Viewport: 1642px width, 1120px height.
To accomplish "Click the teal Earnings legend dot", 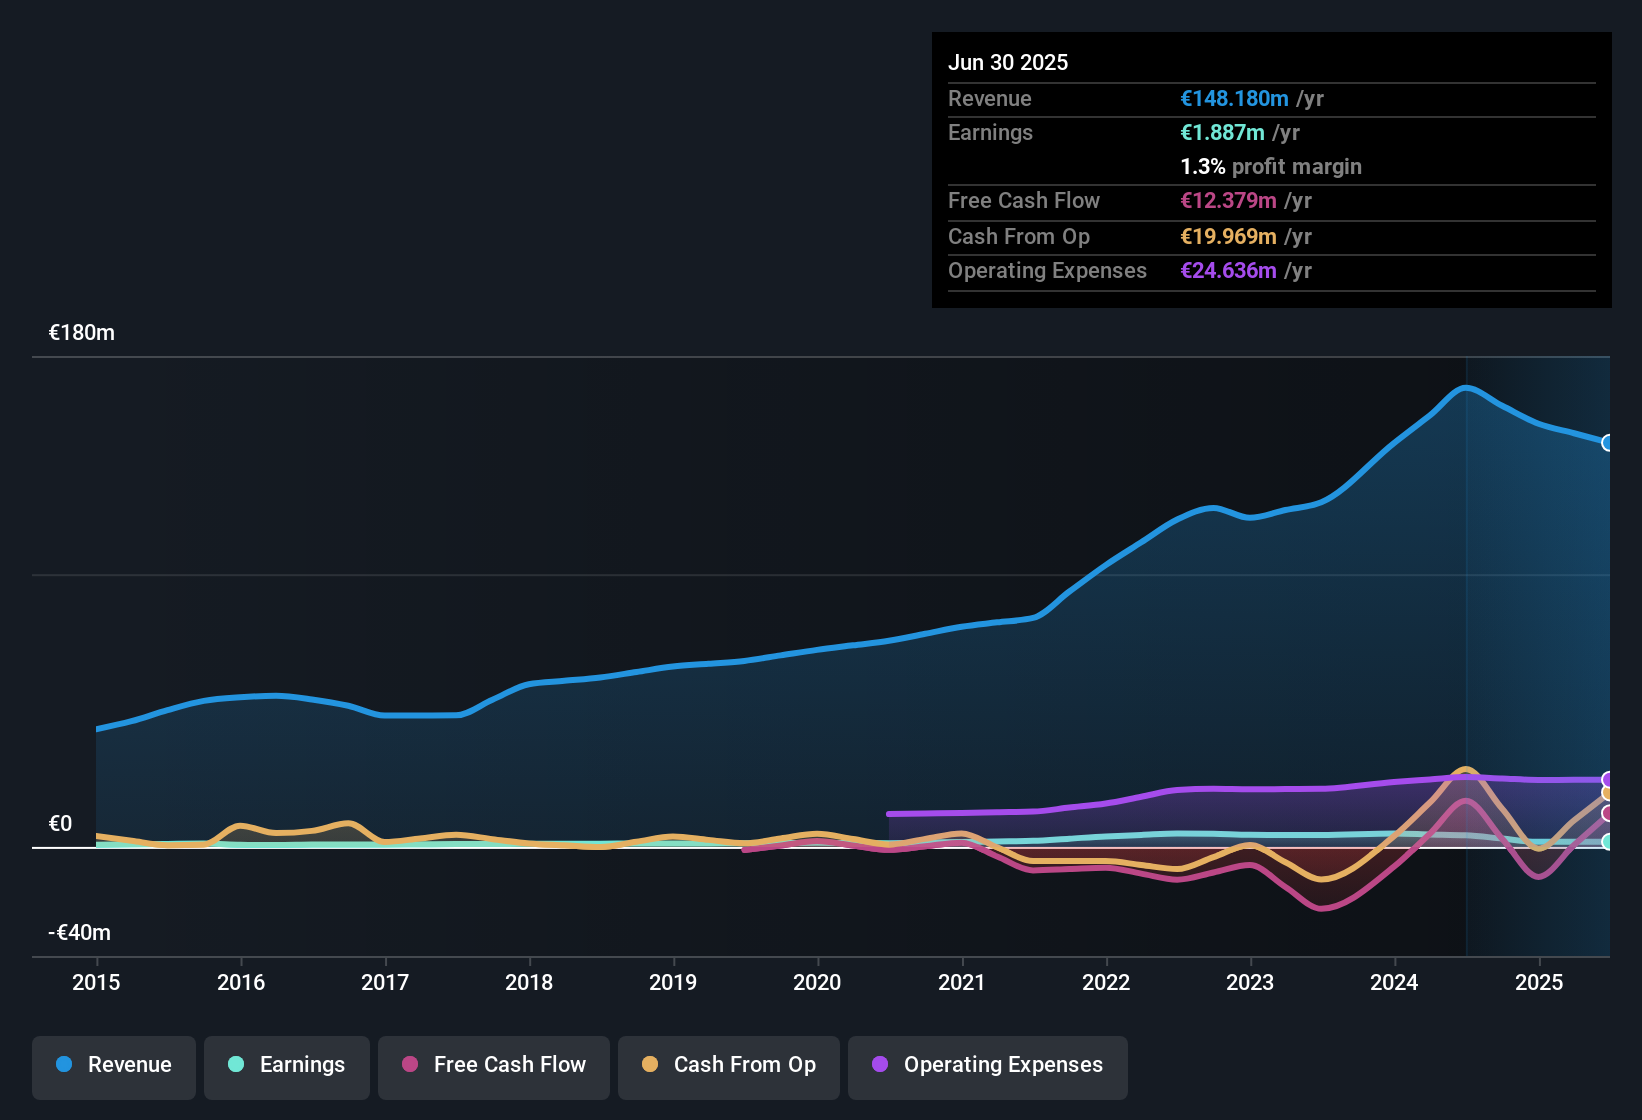I will pos(236,1064).
